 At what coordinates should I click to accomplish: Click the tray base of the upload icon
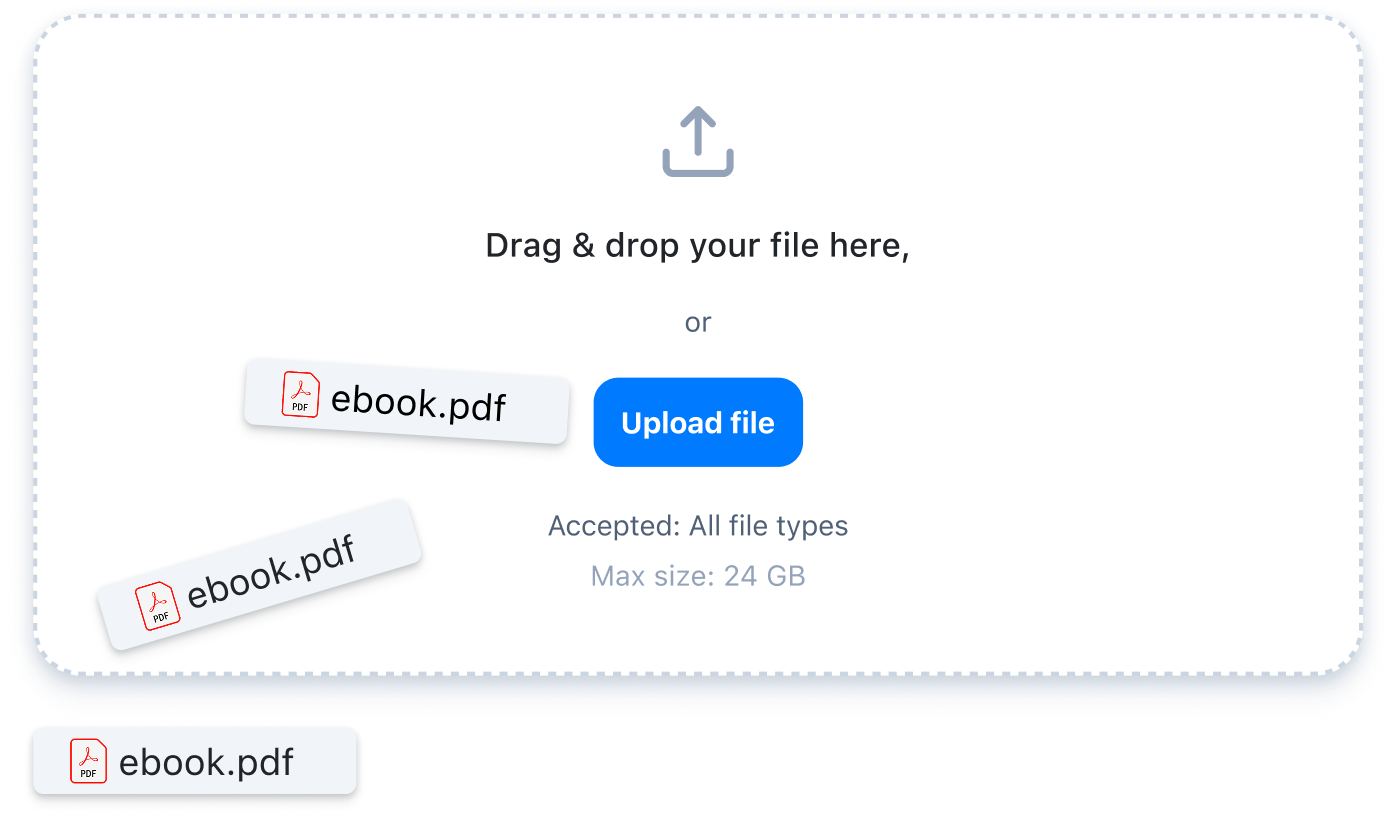[698, 164]
